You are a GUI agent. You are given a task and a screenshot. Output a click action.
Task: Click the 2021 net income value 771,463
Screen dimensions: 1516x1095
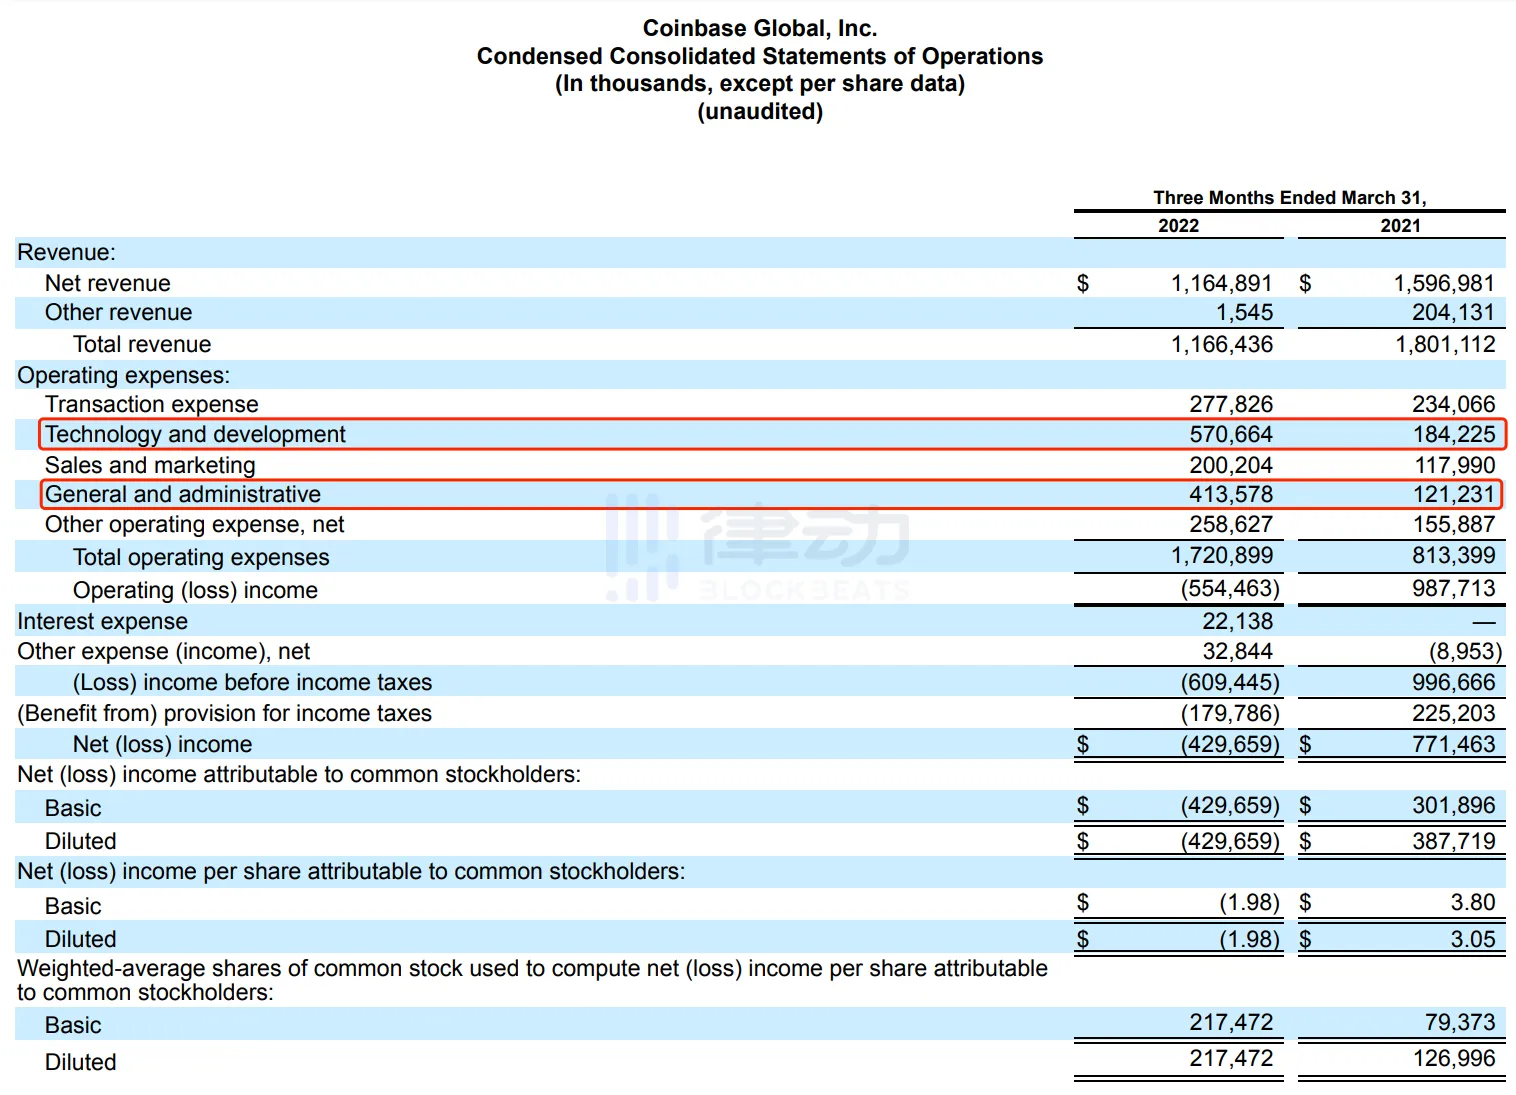coord(1453,745)
